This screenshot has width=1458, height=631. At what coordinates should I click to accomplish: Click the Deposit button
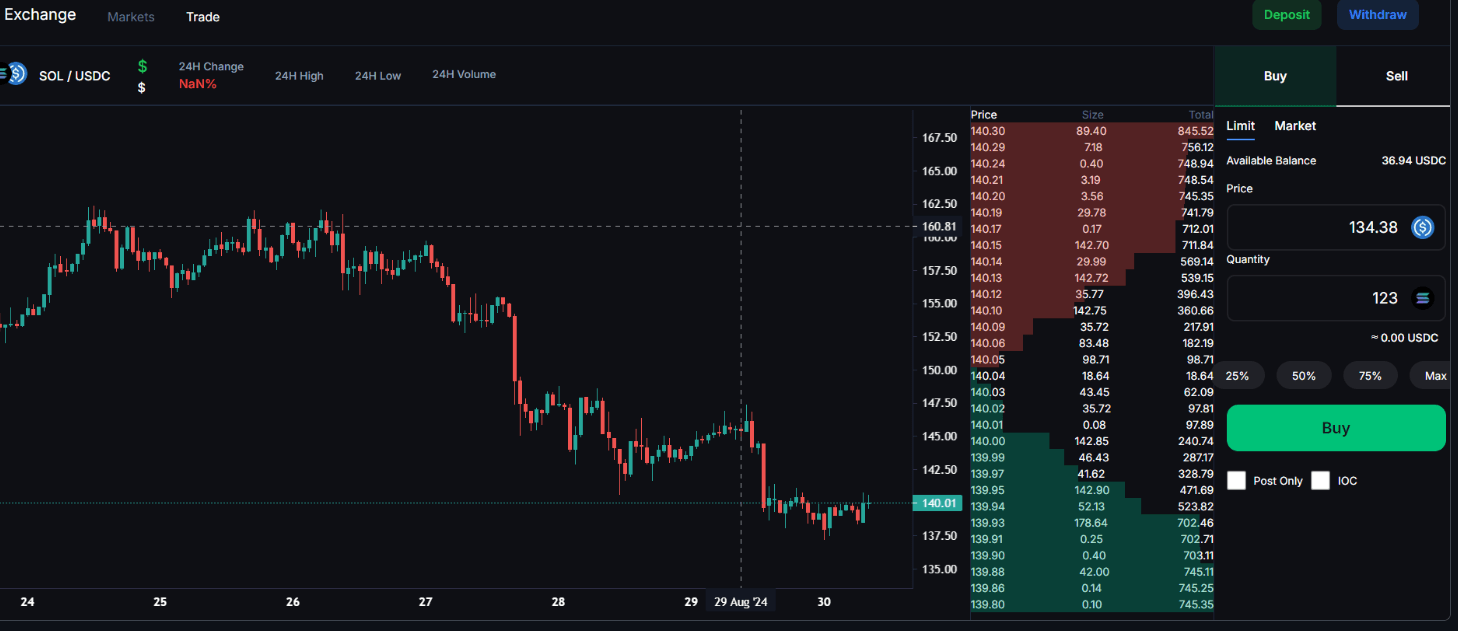pos(1287,15)
